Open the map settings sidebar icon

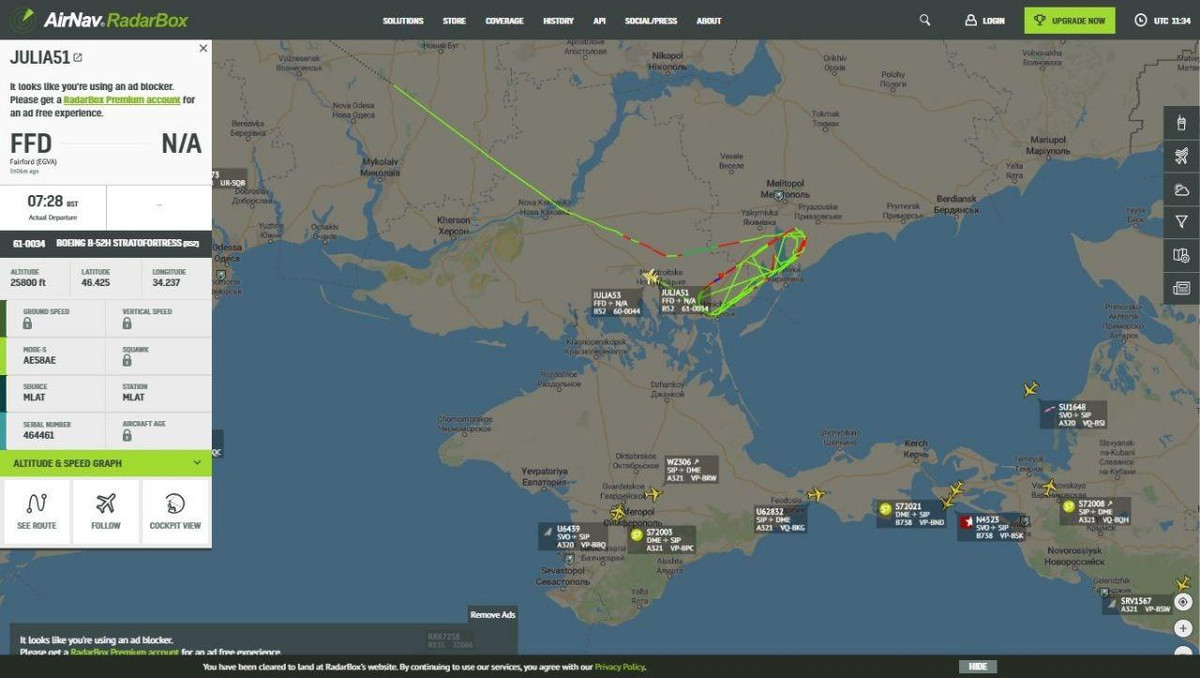pos(1182,255)
